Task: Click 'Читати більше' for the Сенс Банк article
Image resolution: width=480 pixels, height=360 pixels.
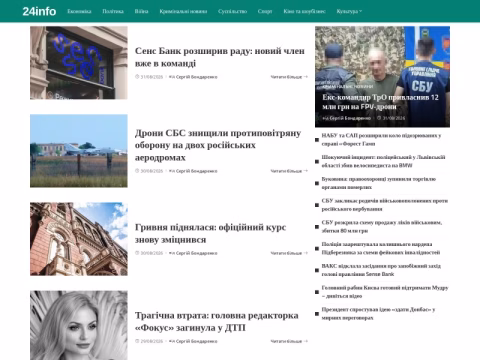Action: click(289, 77)
